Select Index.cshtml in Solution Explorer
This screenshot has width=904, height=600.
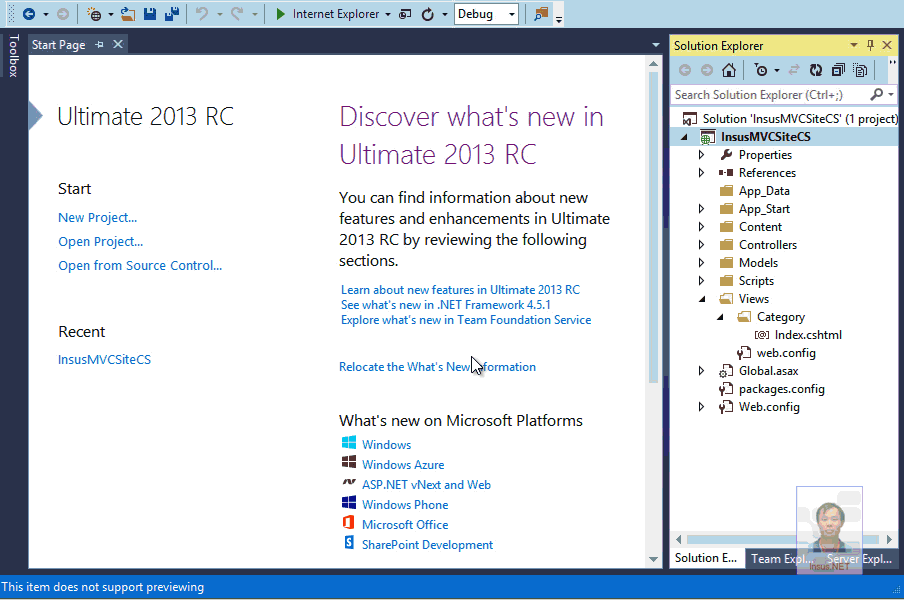pos(808,335)
